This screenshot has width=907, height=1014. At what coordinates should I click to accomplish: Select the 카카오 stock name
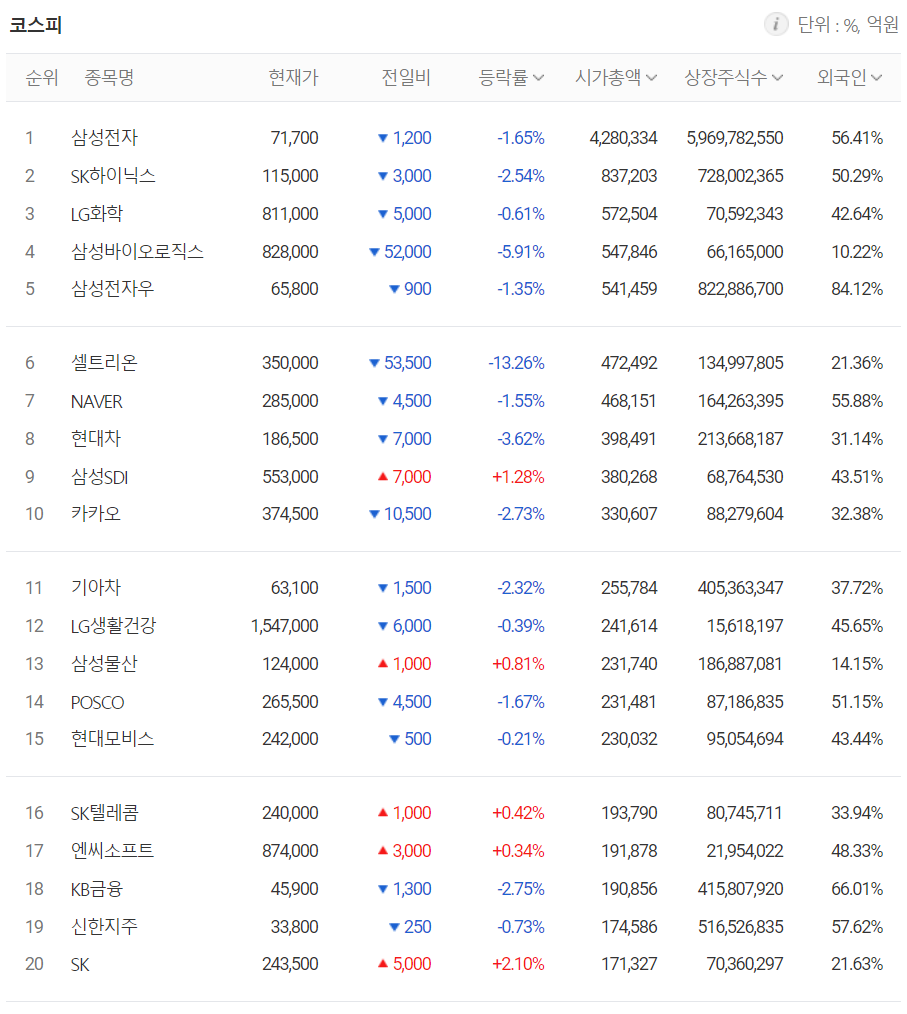click(x=96, y=514)
